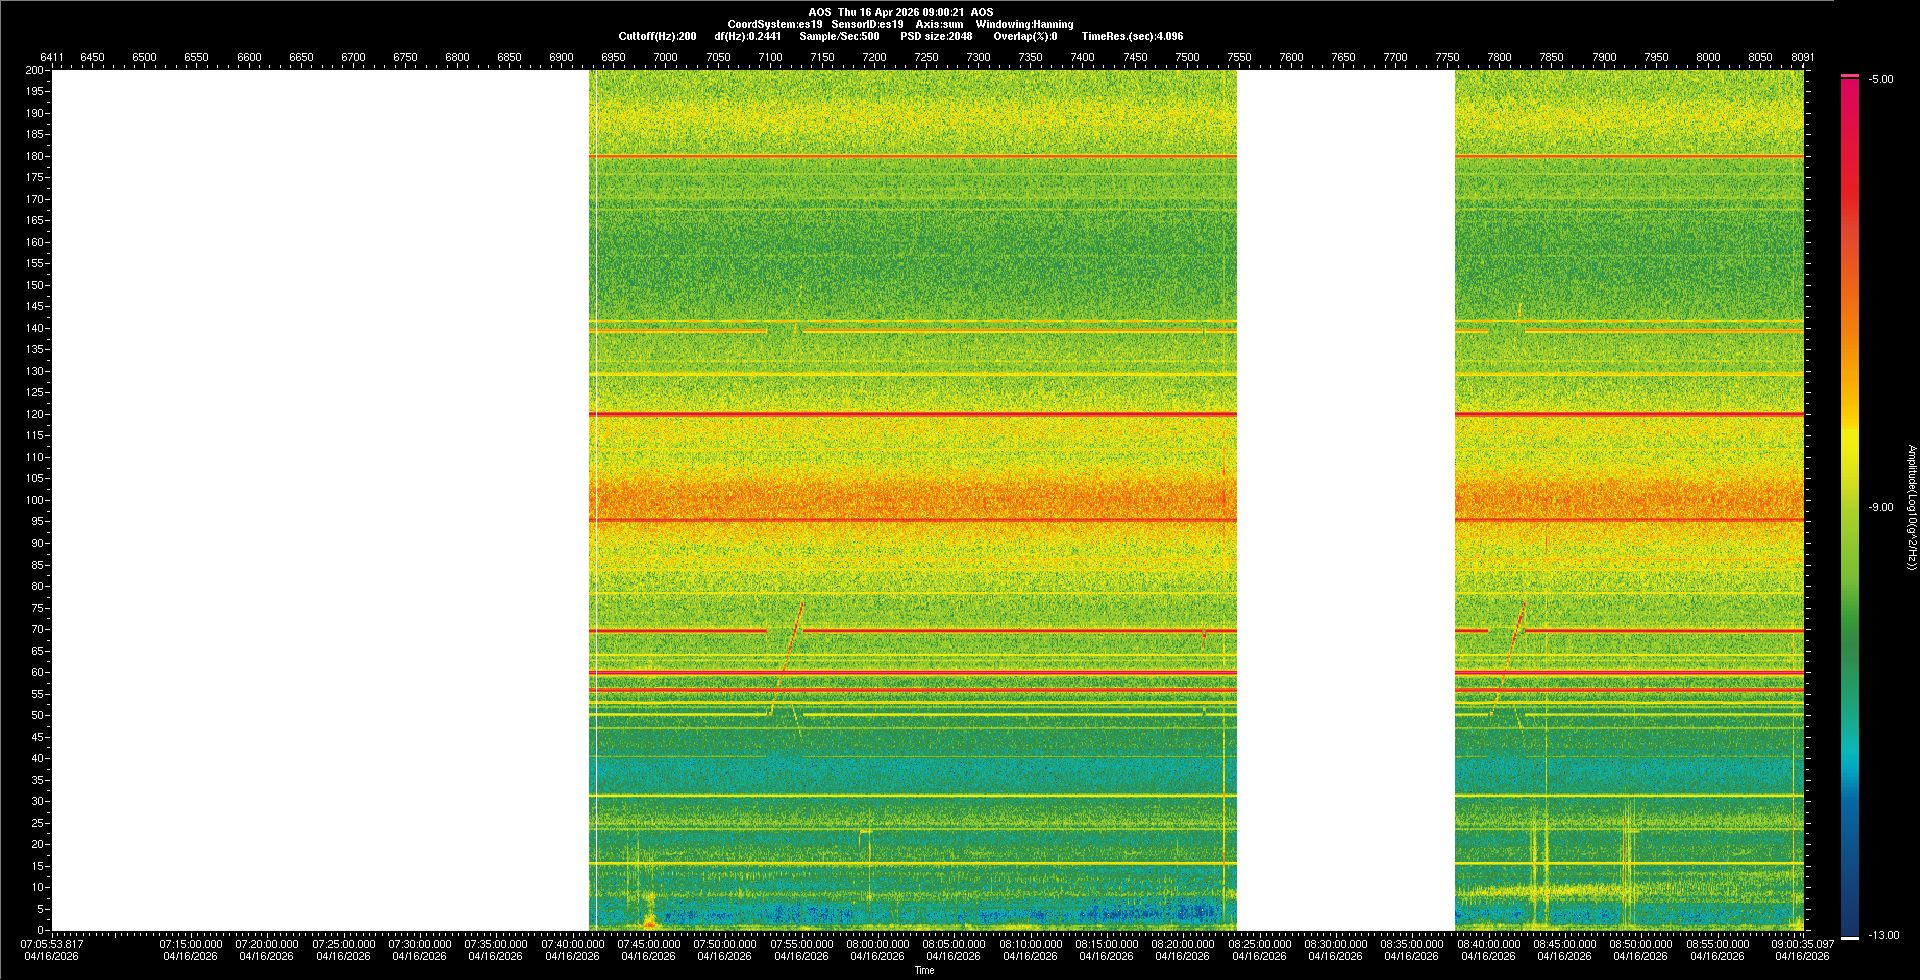
Task: Click the Amplitude colorbar axis title
Action: pyautogui.click(x=1911, y=507)
